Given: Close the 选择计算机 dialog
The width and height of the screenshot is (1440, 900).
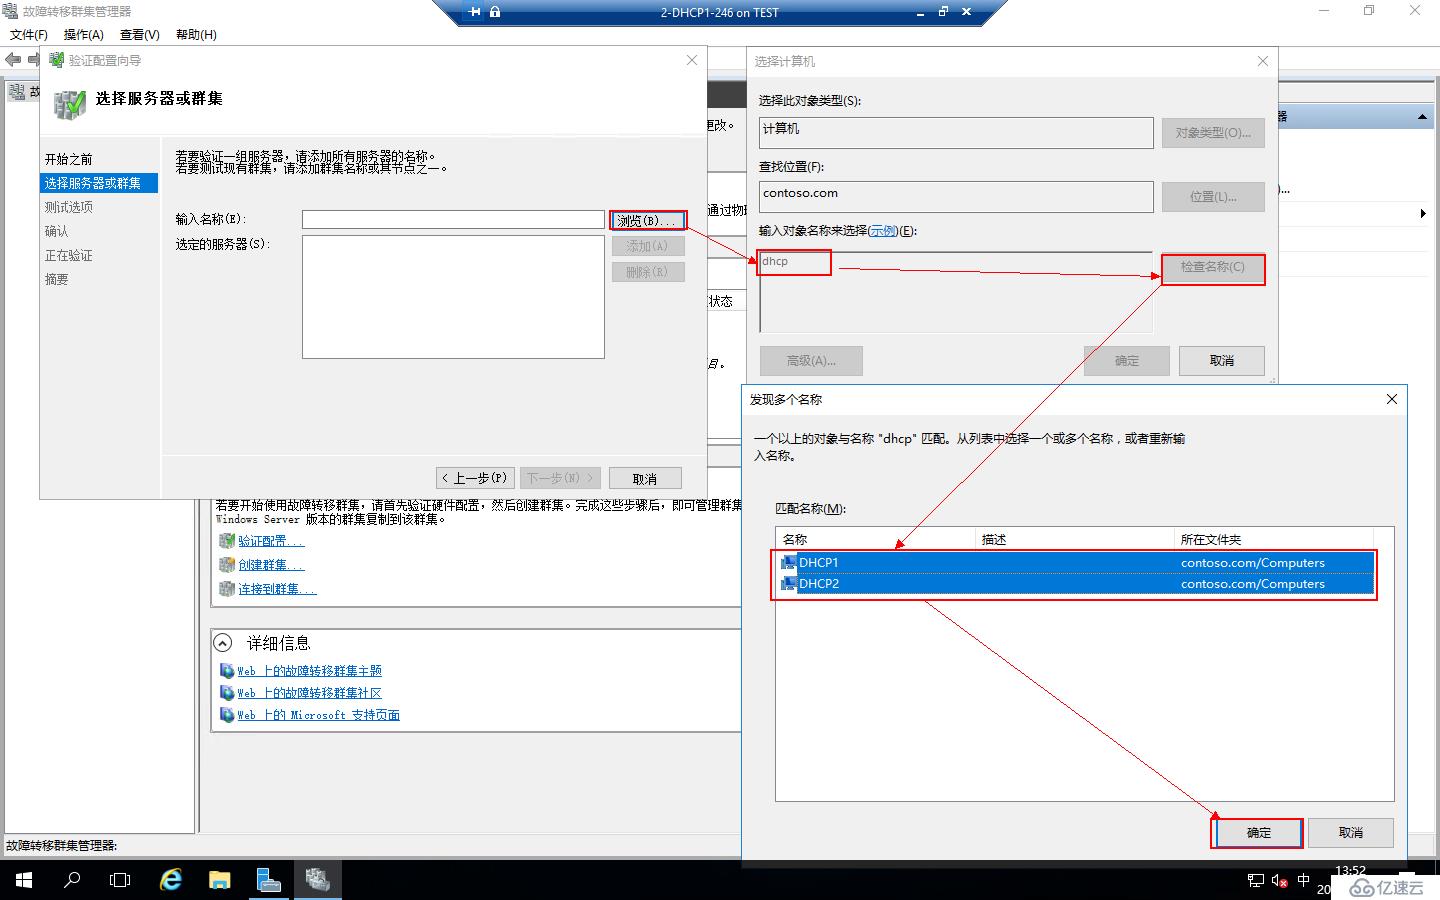Looking at the screenshot, I should [x=1262, y=61].
